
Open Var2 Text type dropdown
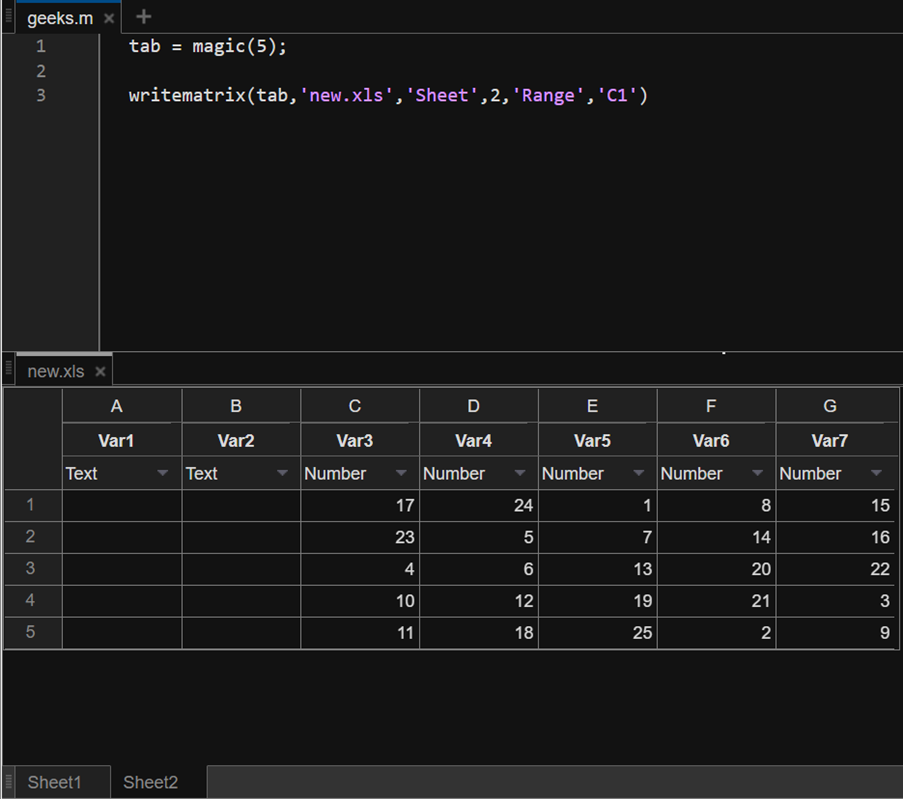tap(282, 474)
